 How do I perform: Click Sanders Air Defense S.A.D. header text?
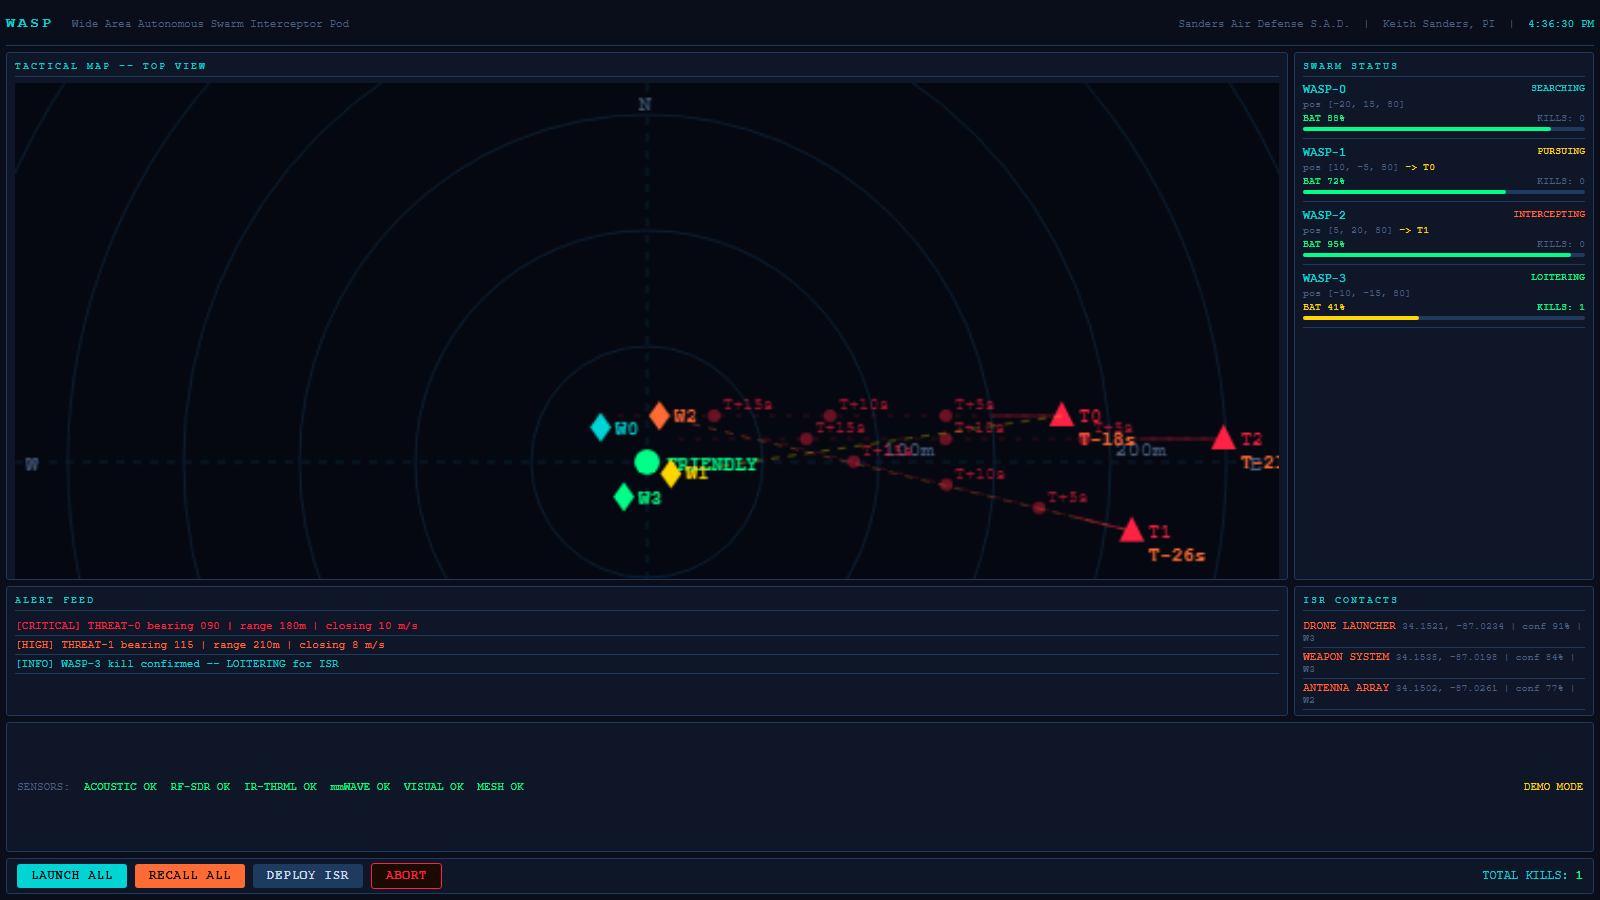pyautogui.click(x=1264, y=24)
